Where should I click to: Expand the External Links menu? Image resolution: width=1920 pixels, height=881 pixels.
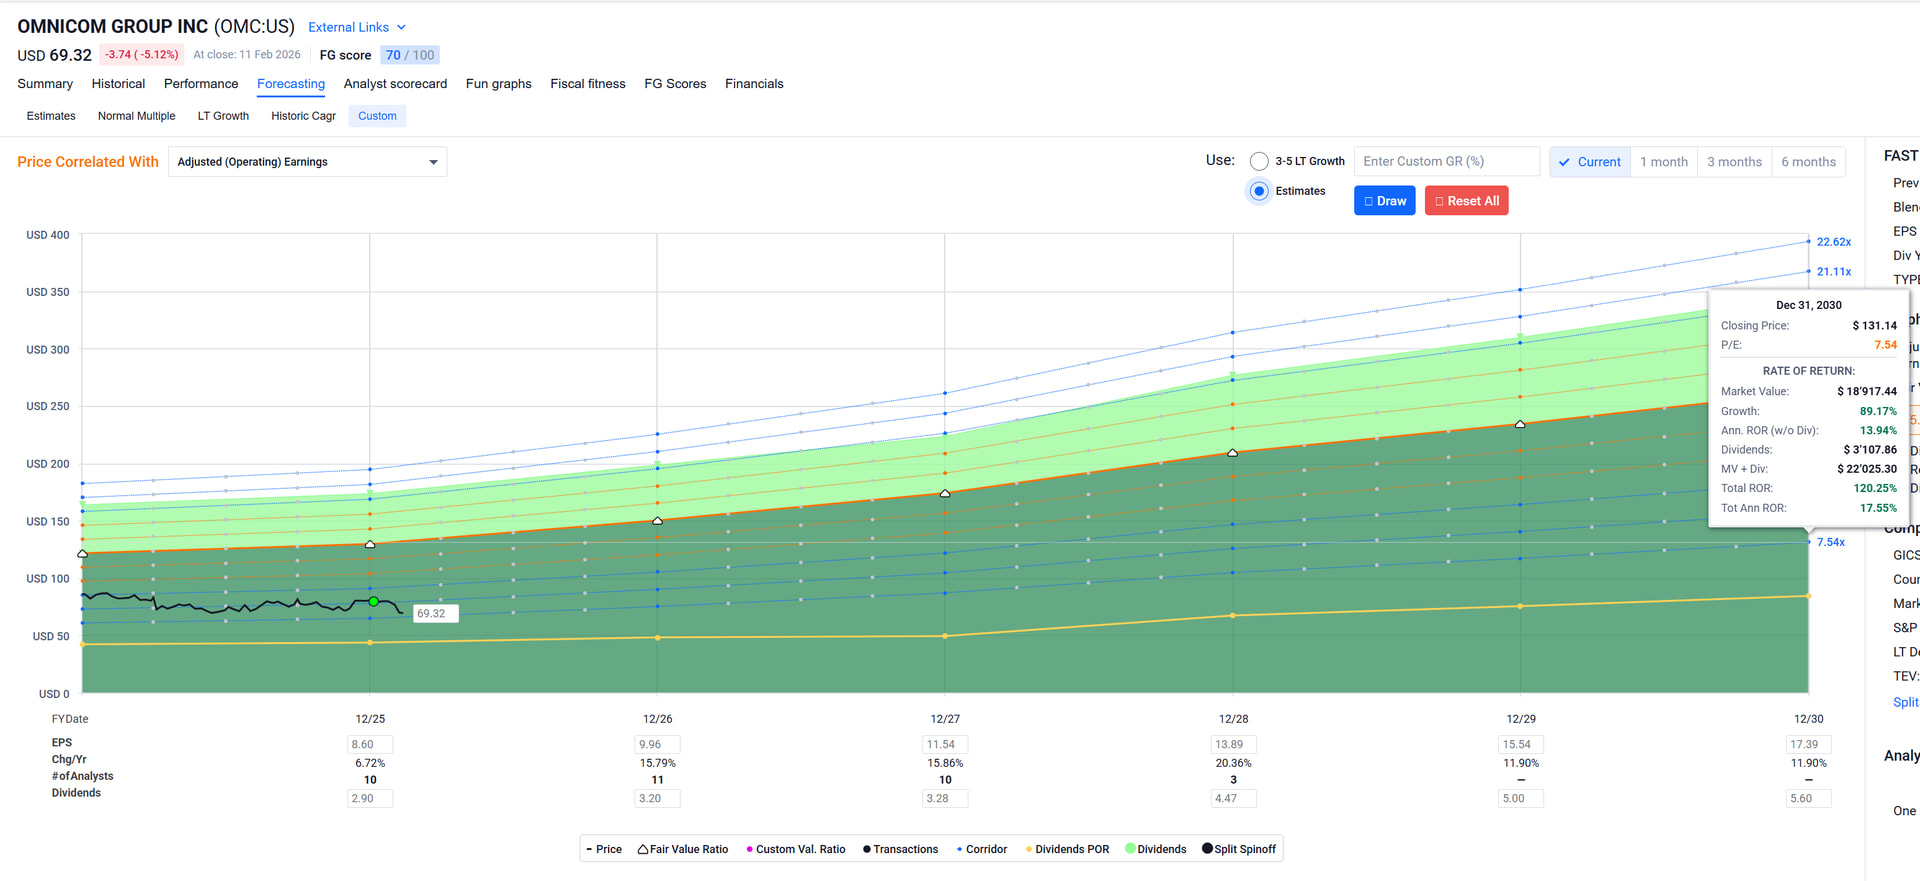(356, 27)
